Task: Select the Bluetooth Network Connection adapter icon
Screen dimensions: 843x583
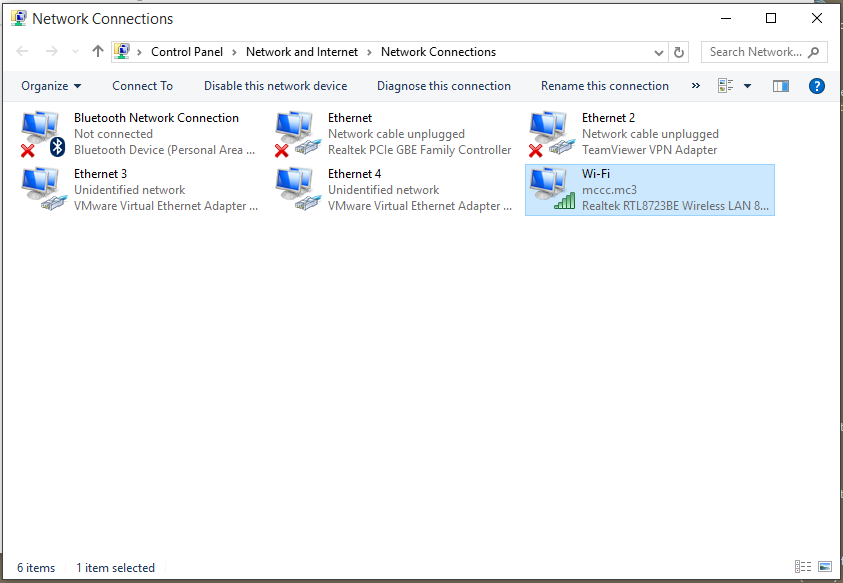Action: pyautogui.click(x=42, y=134)
